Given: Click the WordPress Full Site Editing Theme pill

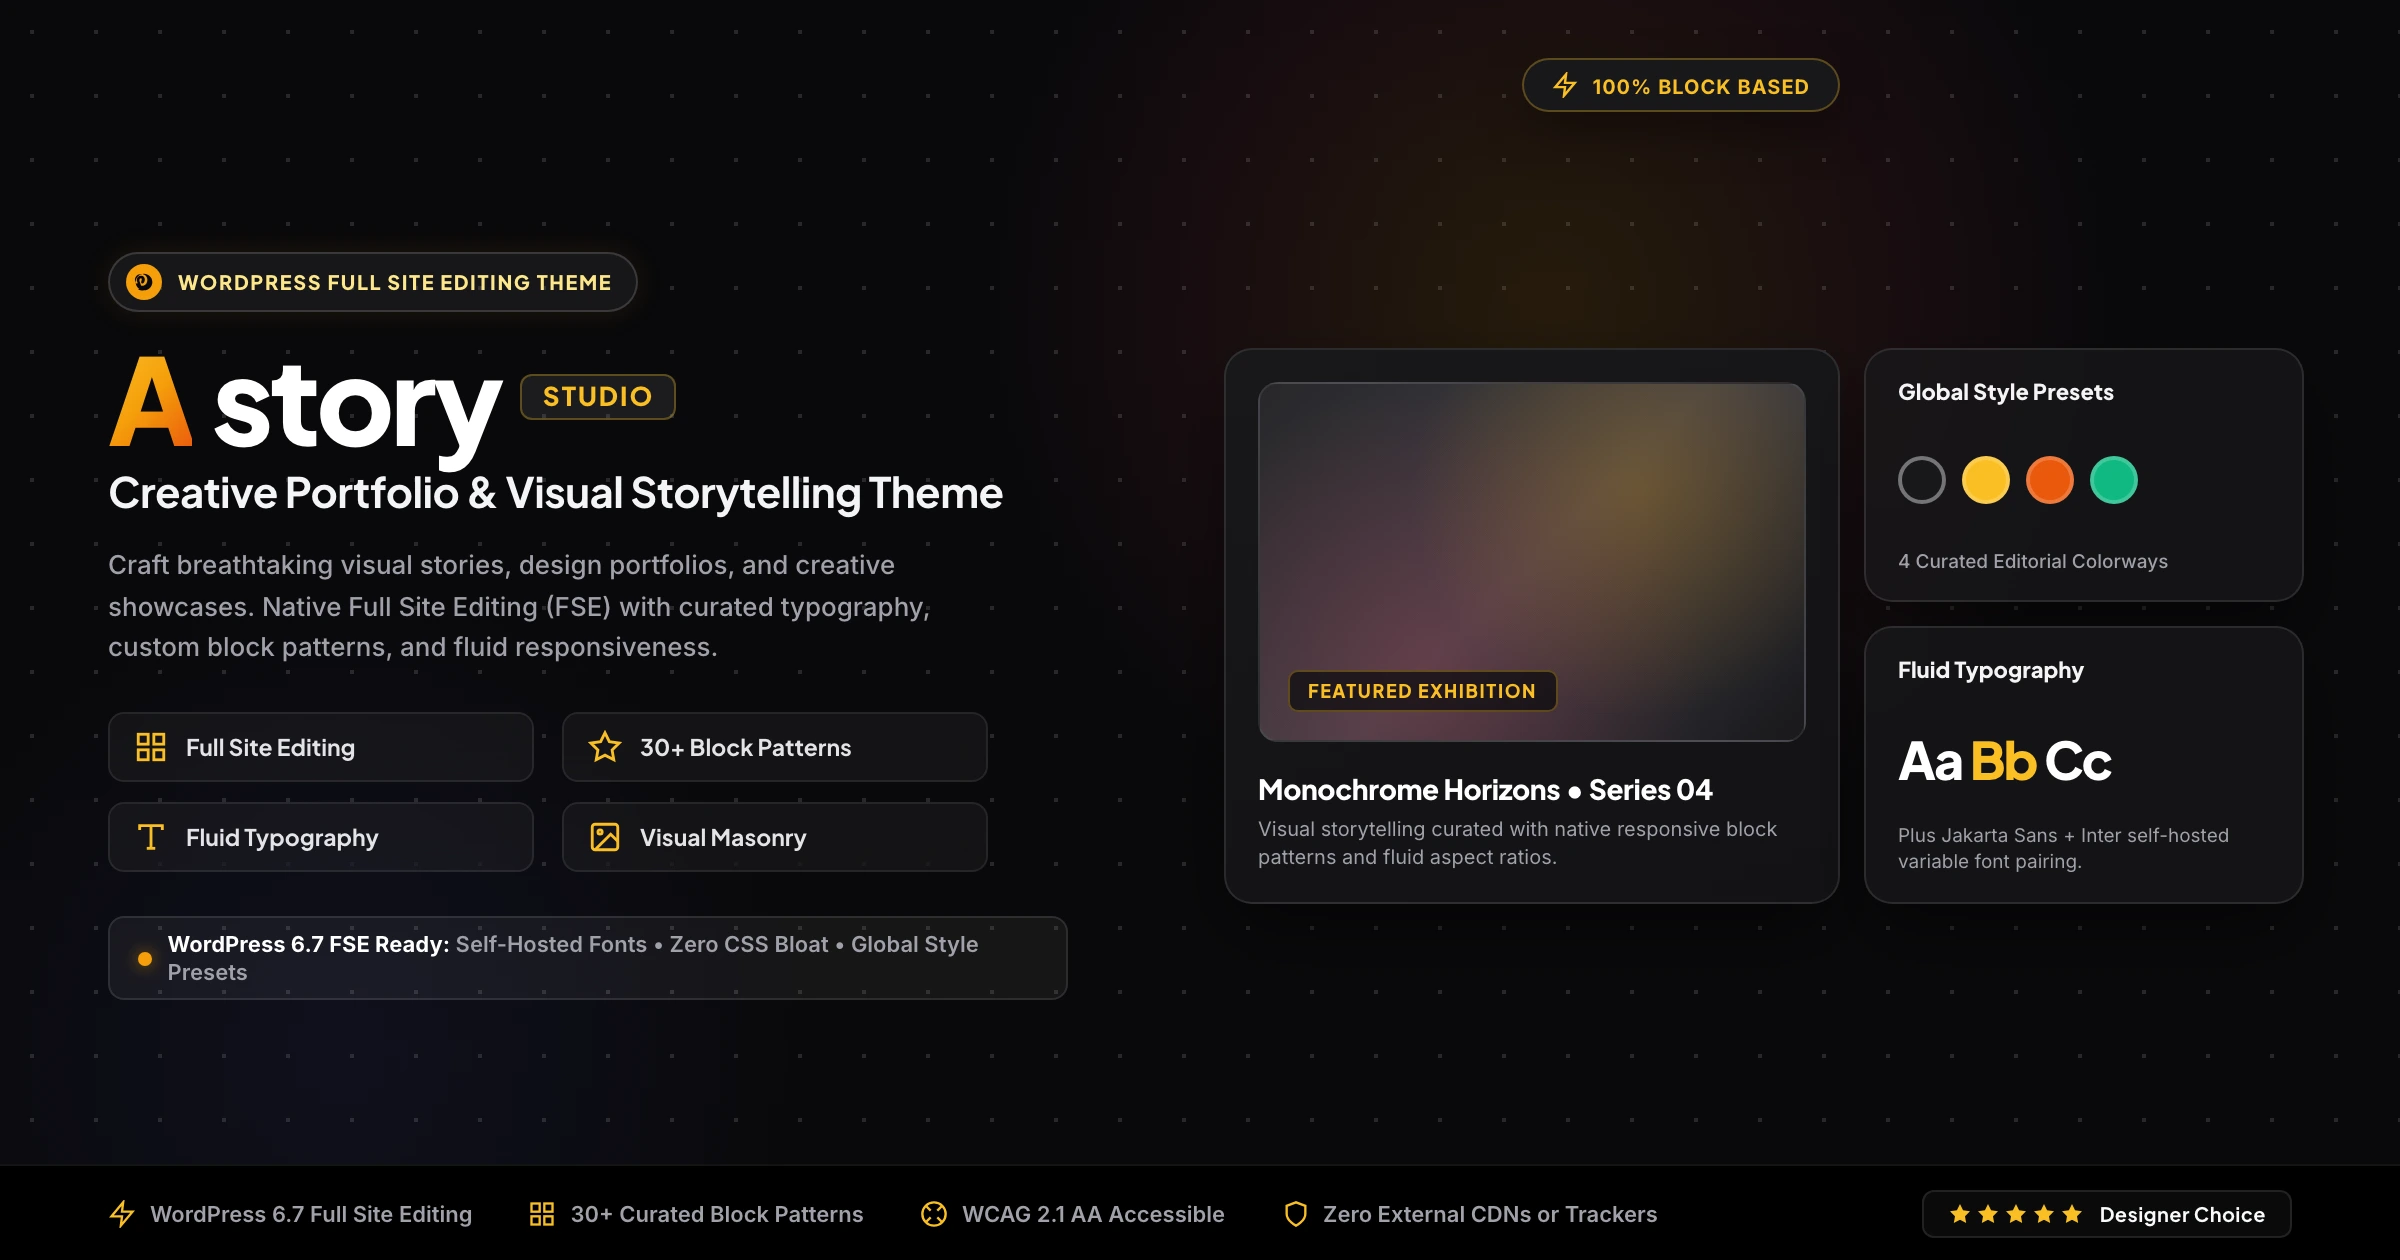Looking at the screenshot, I should coord(373,282).
